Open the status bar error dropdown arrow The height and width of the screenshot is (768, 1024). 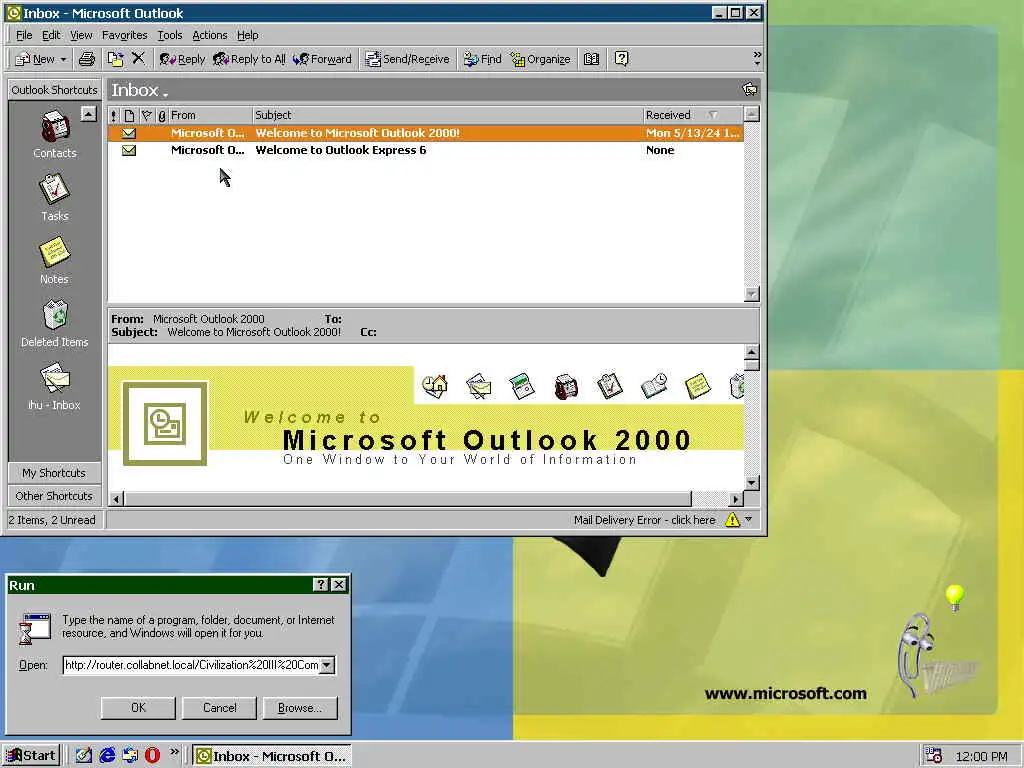click(x=749, y=520)
